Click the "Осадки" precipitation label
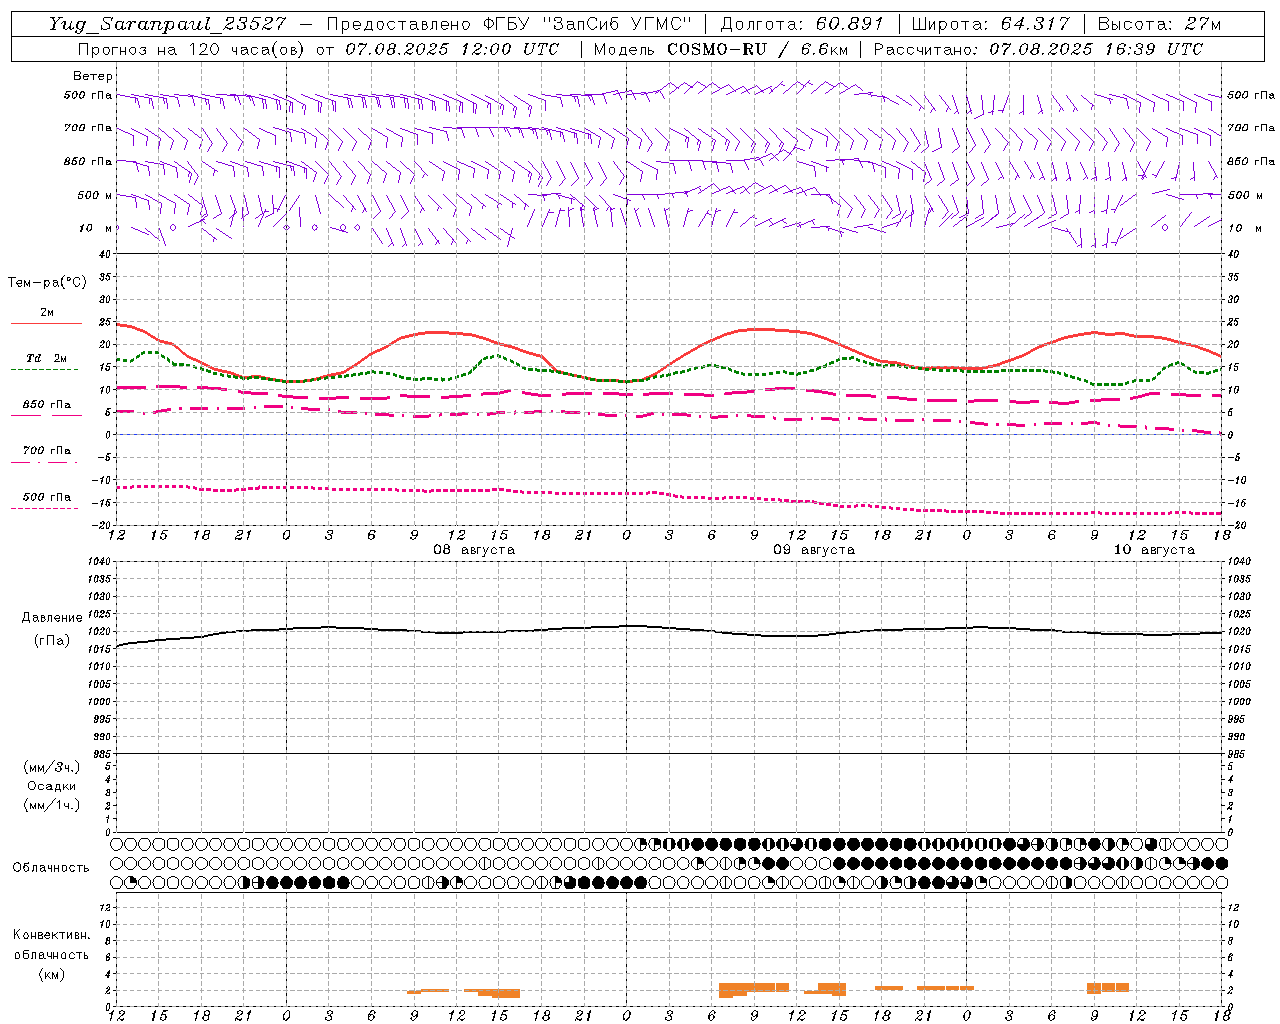Image resolution: width=1280 pixels, height=1024 pixels. pyautogui.click(x=52, y=786)
